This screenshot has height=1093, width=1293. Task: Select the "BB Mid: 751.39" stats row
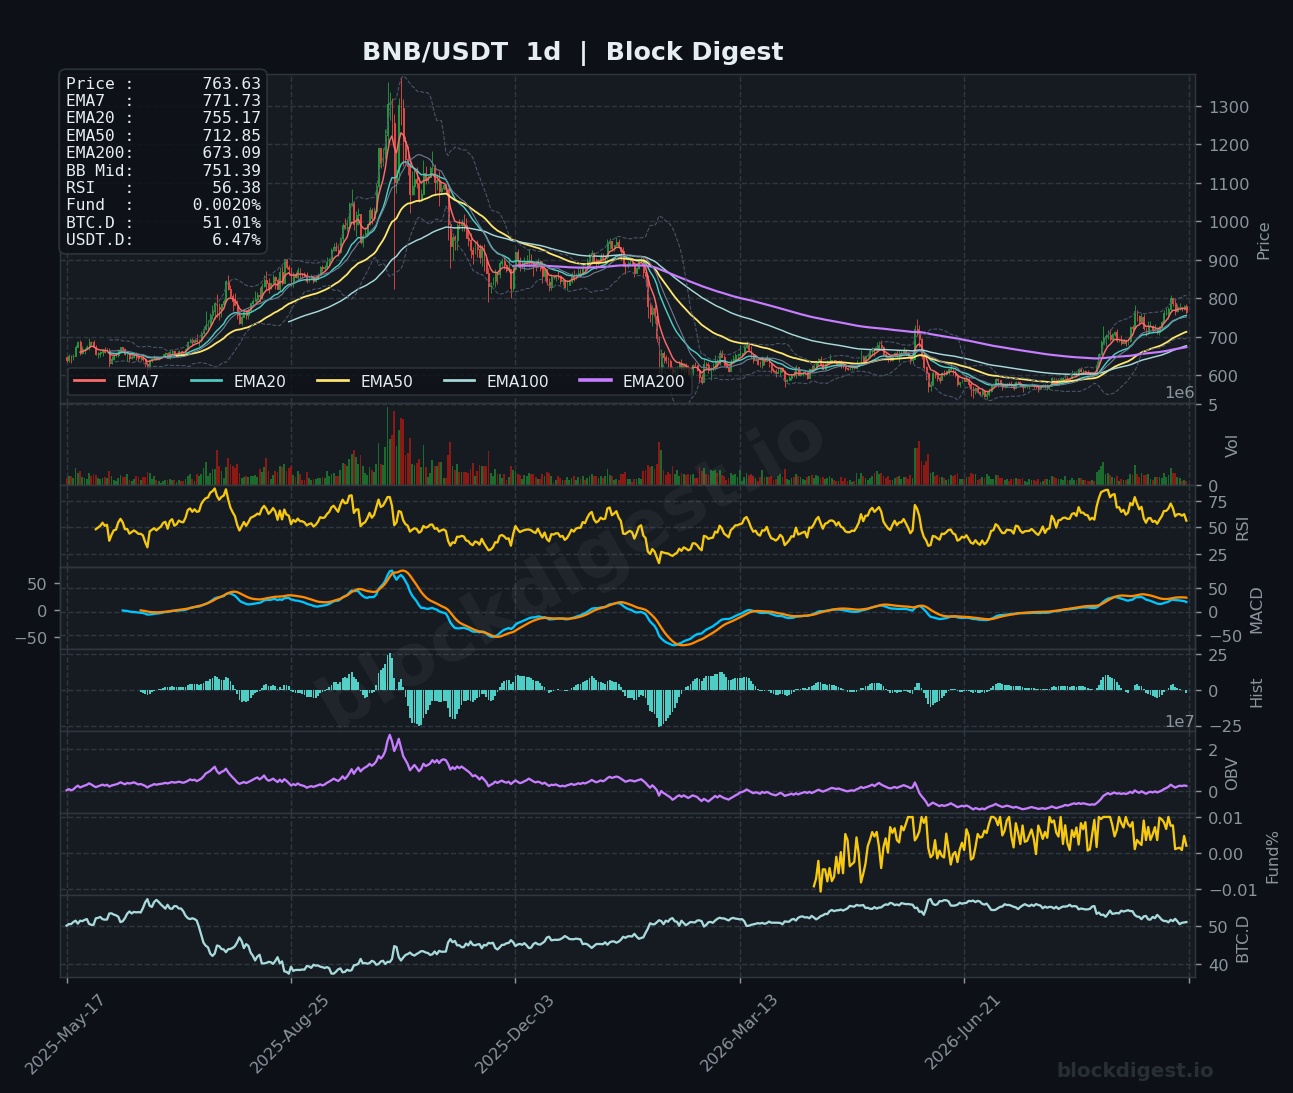click(x=163, y=171)
